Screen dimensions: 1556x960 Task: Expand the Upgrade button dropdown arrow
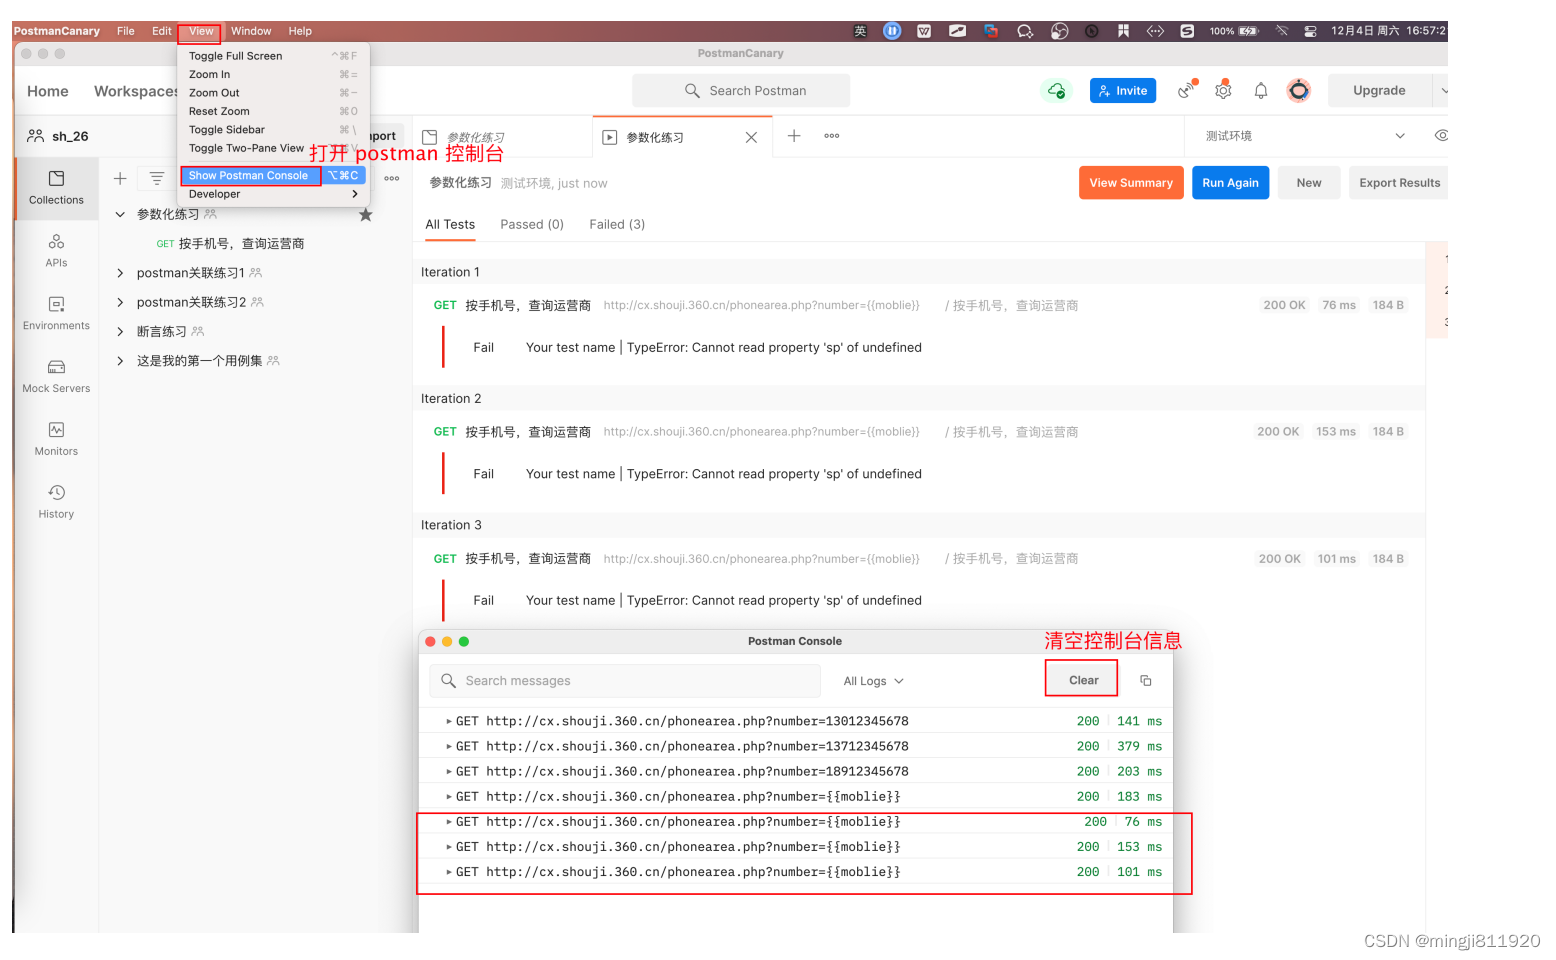(x=1443, y=91)
